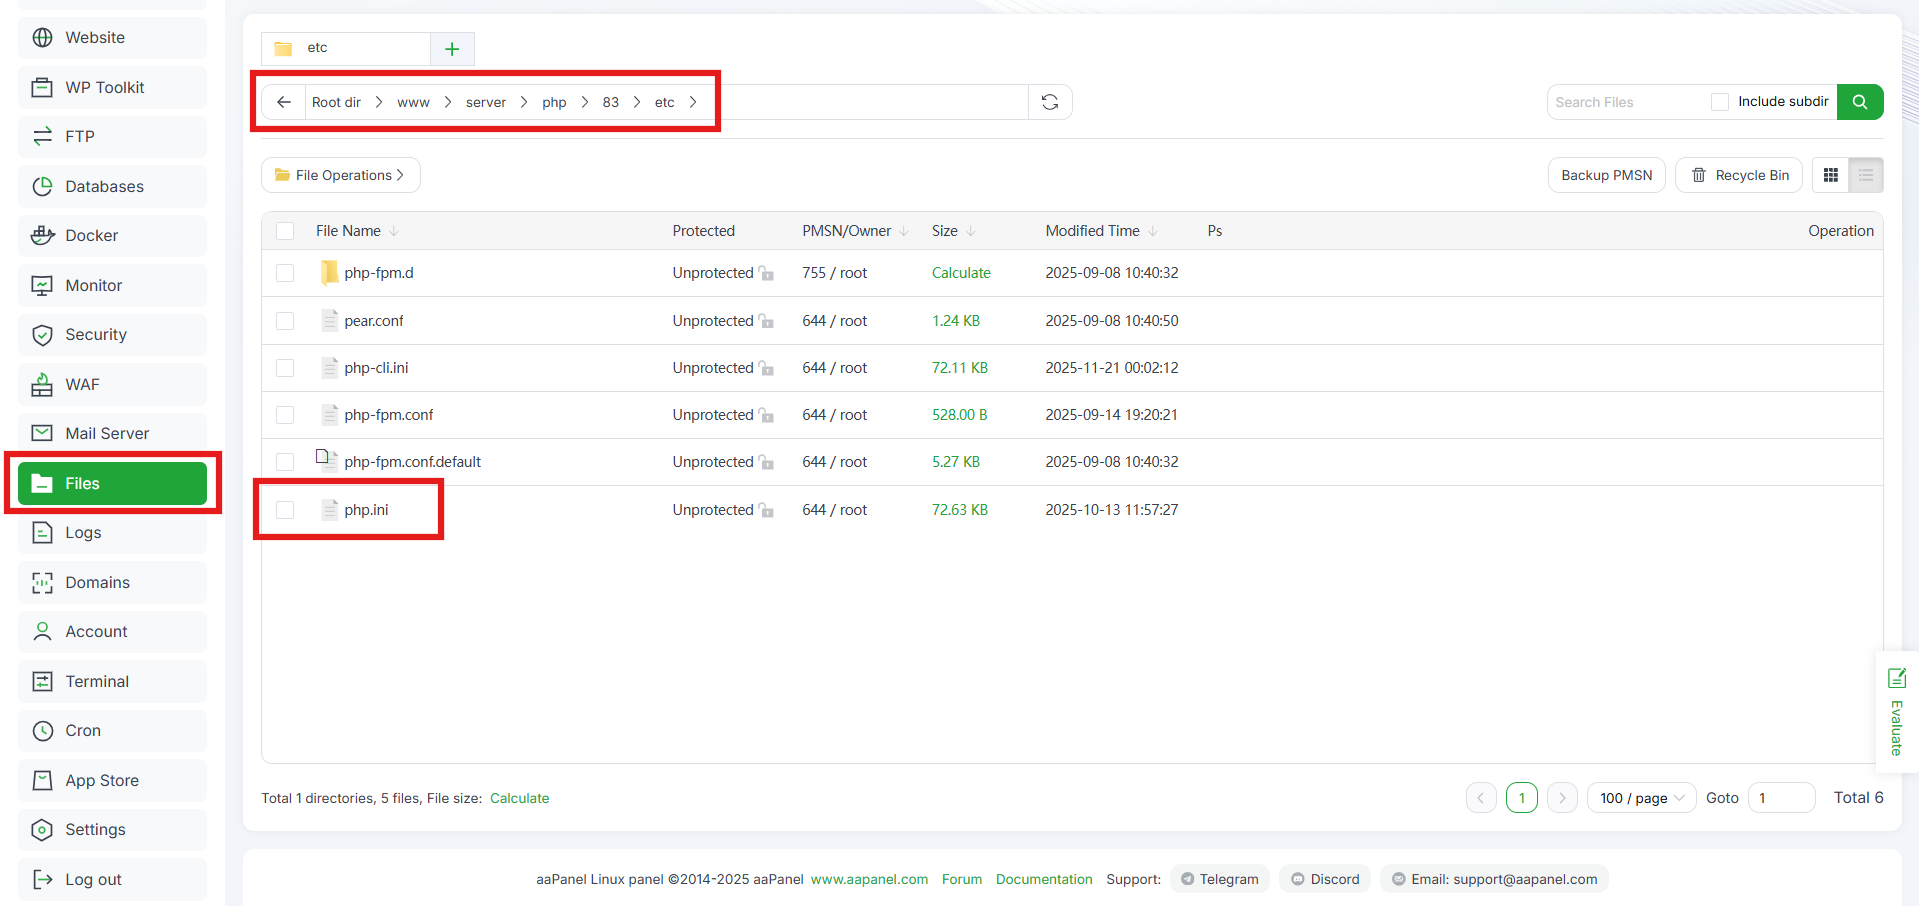Select the etc file tab

(x=346, y=48)
